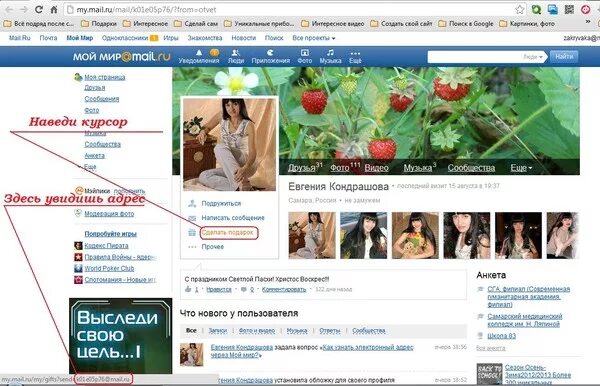Click the envelope icon beside Написать сообщение
This screenshot has width=600, height=386.
tap(192, 218)
